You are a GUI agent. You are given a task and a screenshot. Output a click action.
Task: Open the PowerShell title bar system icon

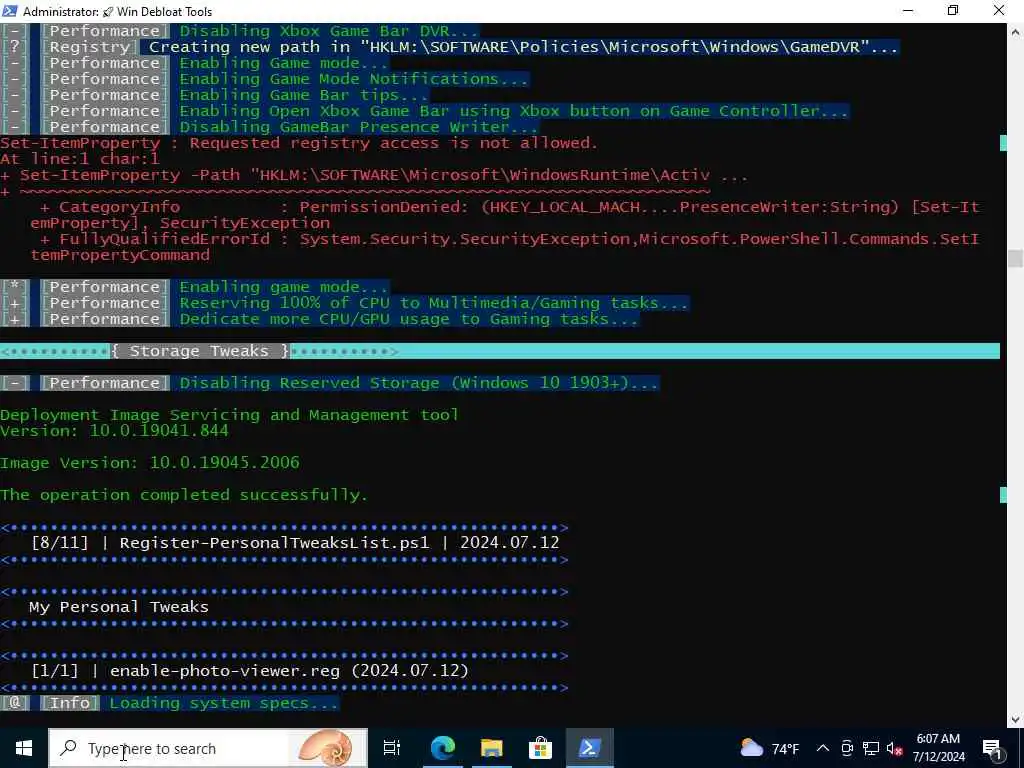point(10,11)
